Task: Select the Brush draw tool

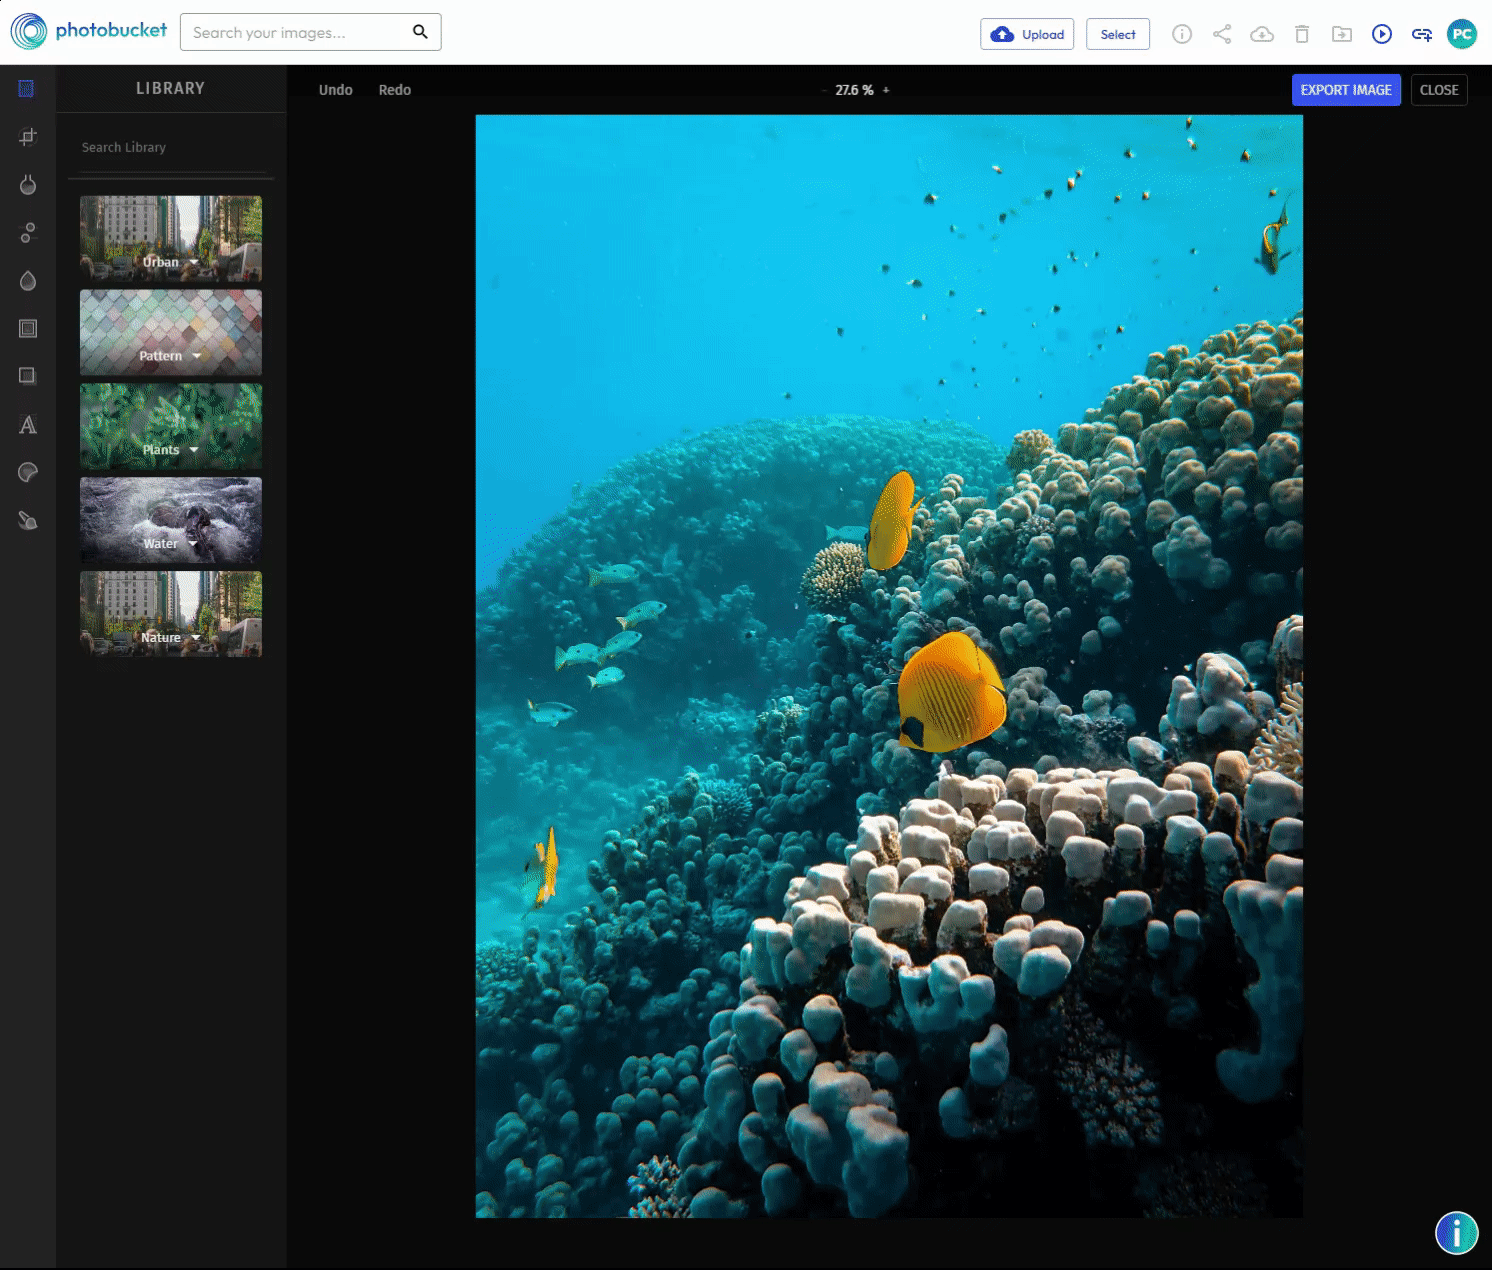Action: coord(28,520)
